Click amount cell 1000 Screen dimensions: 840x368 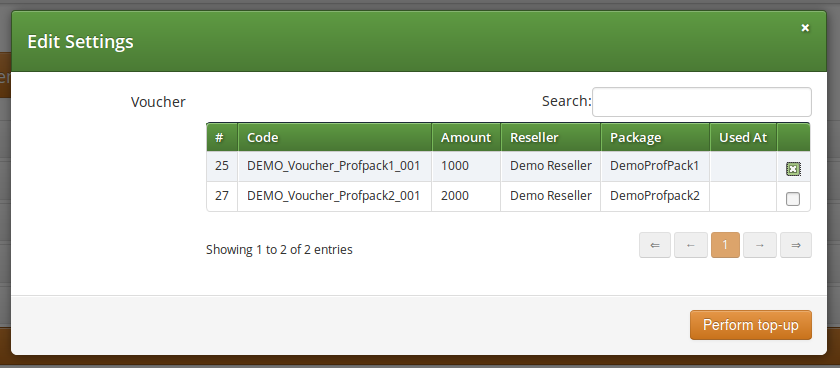(x=466, y=166)
